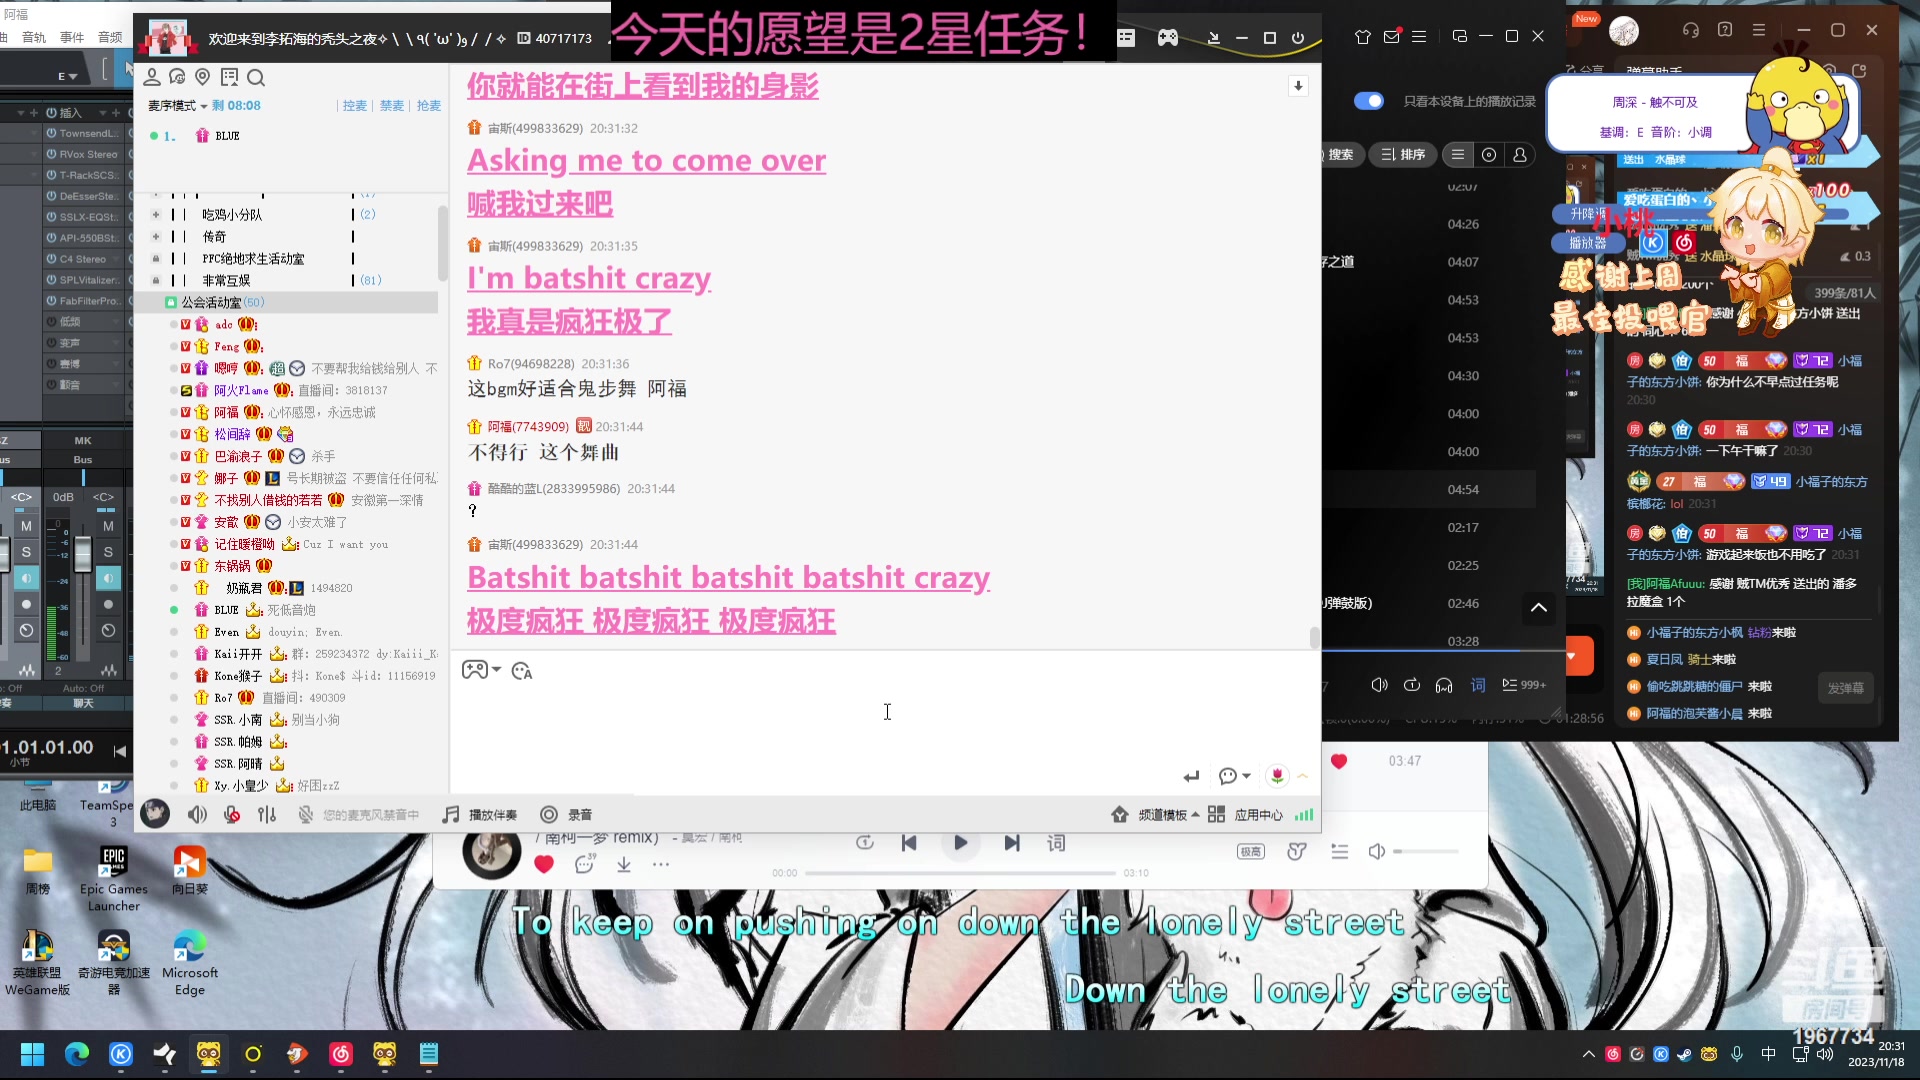Viewport: 1920px width, 1080px height.
Task: Open the mail inbox icon in music app
Action: point(1391,37)
